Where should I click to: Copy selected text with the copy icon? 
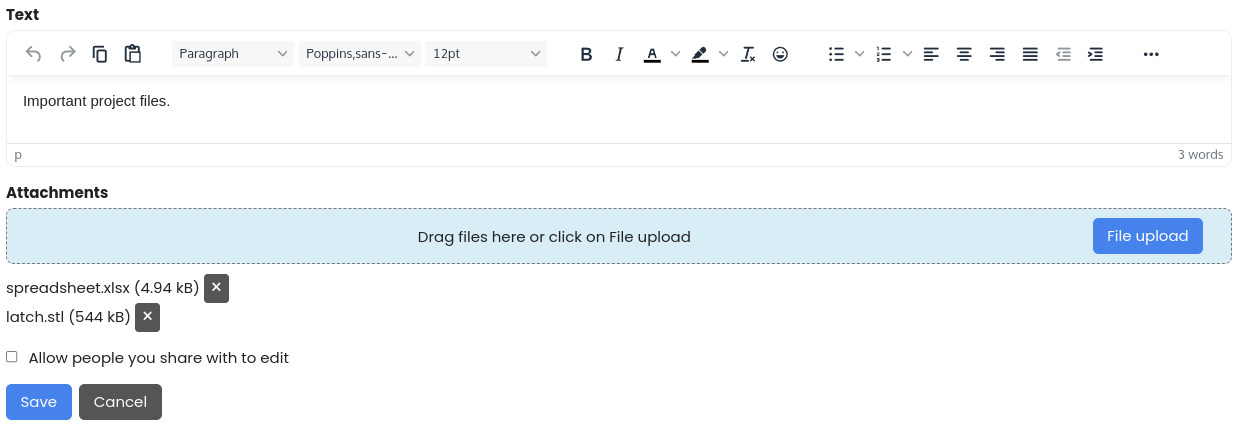100,54
